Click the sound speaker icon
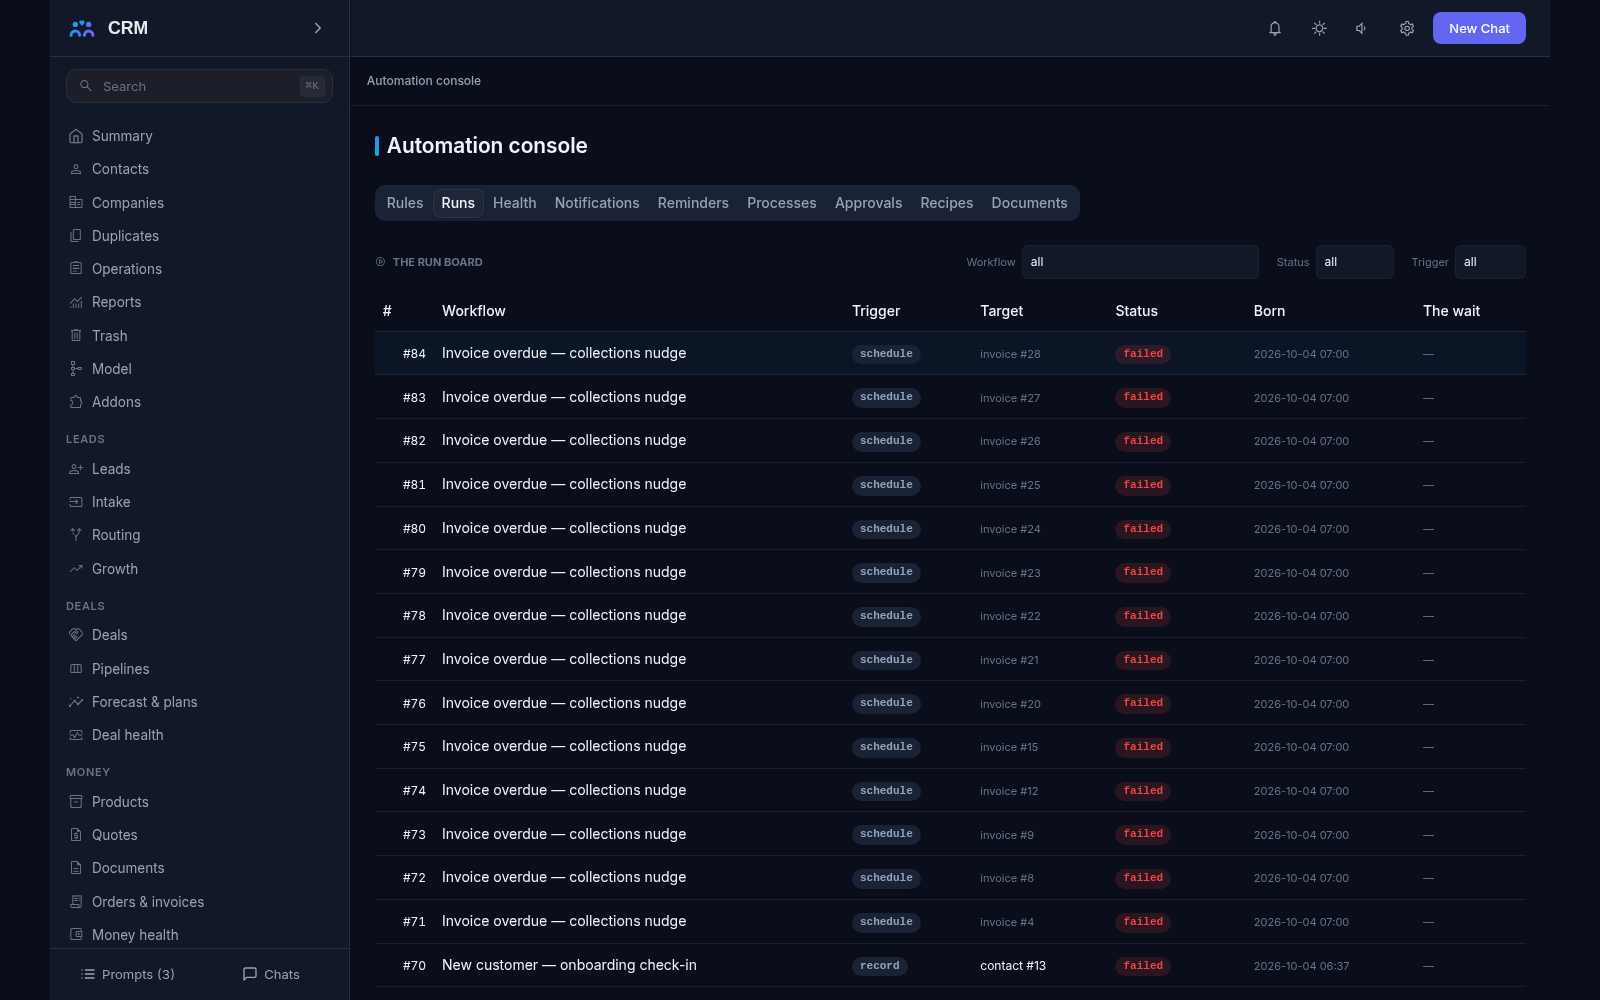 click(x=1362, y=28)
